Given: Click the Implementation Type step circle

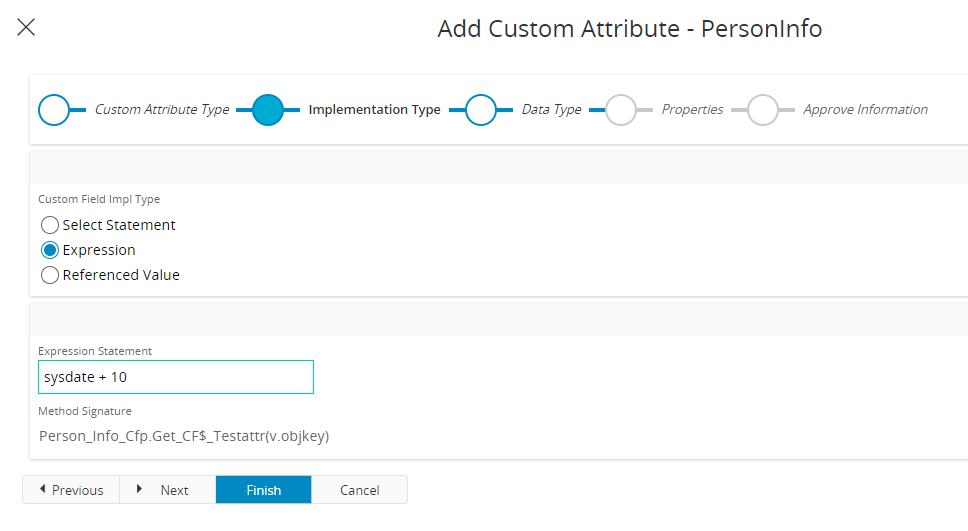Looking at the screenshot, I should (x=268, y=109).
